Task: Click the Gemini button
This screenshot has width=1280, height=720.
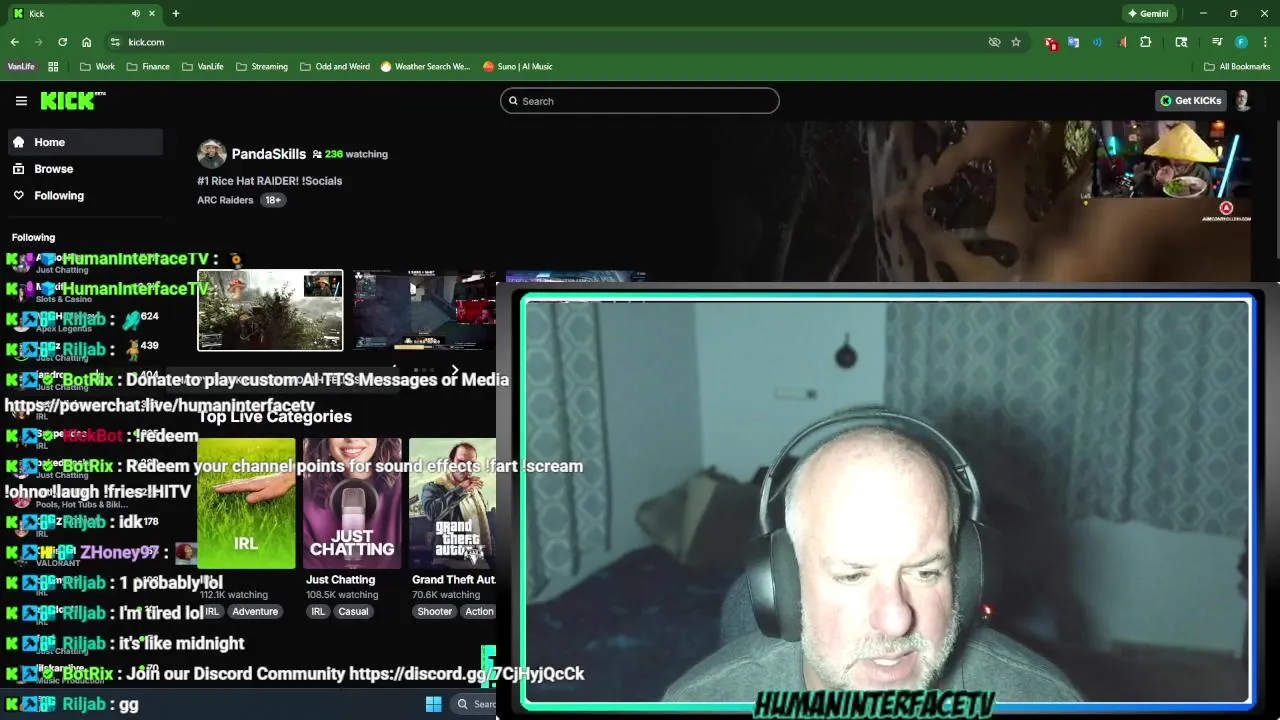Action: tap(1148, 14)
